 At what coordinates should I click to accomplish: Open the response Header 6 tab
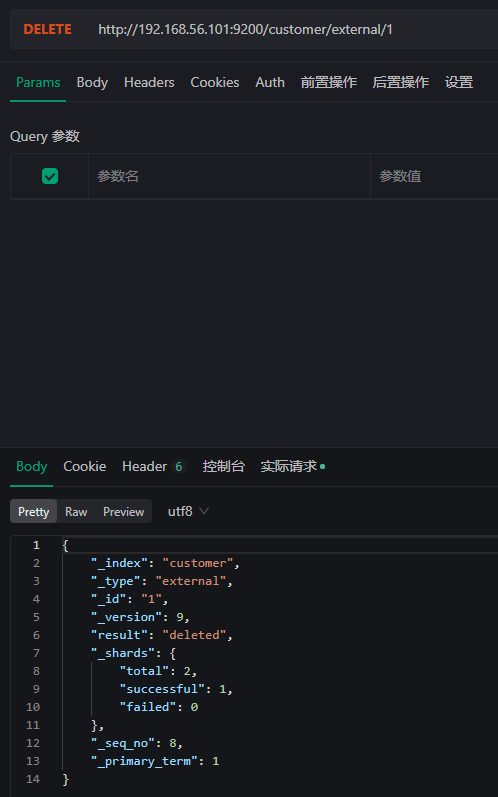[x=154, y=466]
